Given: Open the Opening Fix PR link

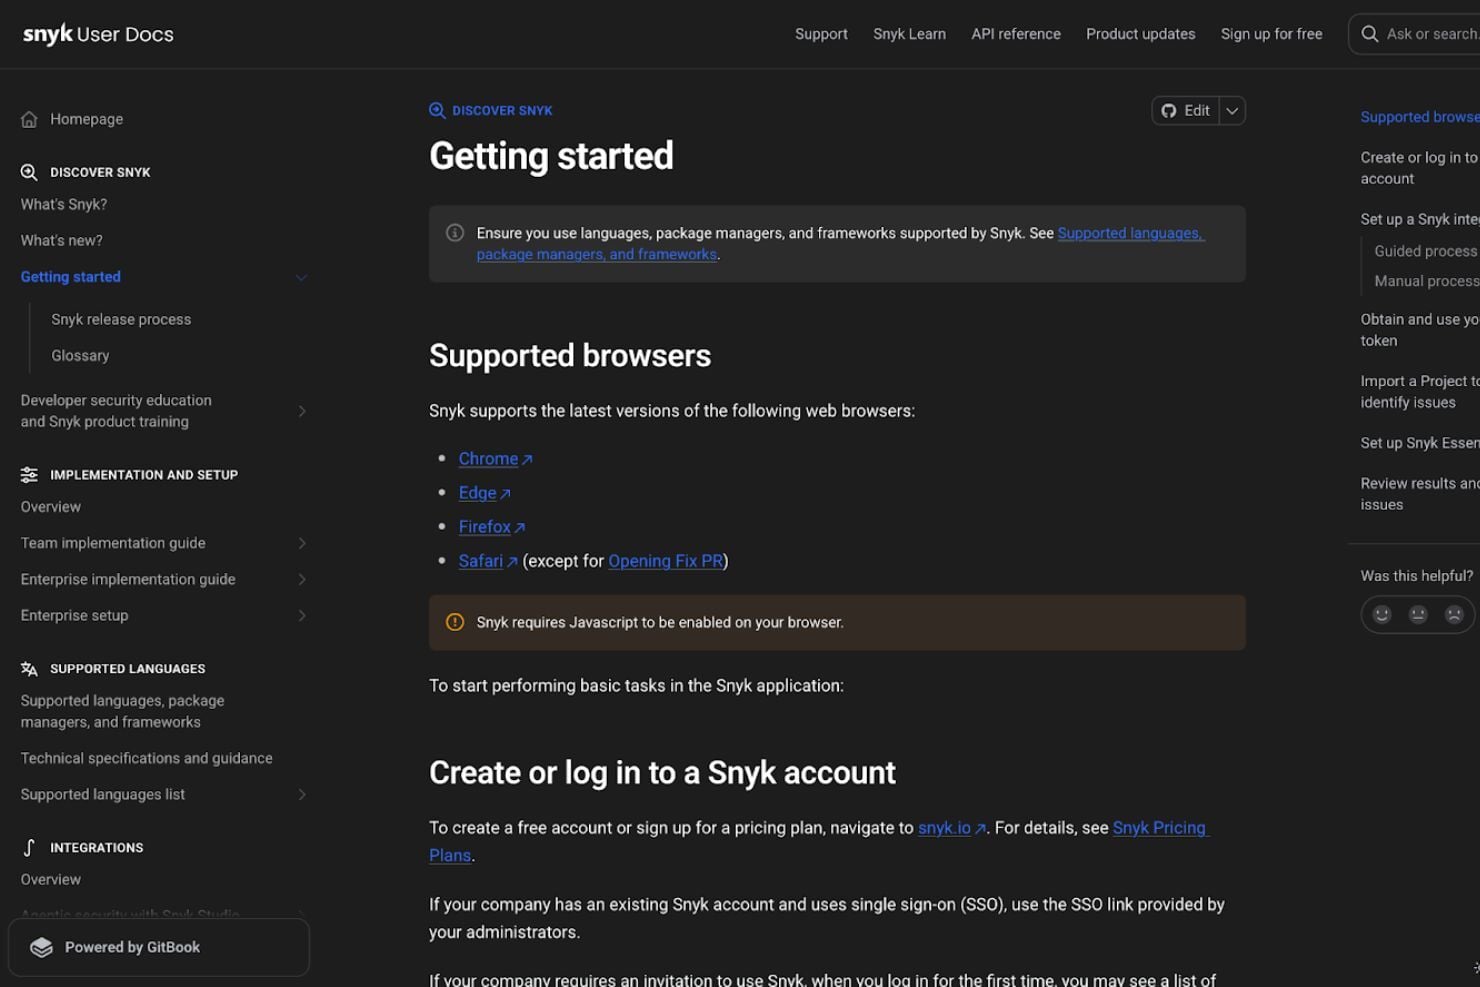Looking at the screenshot, I should (x=665, y=561).
